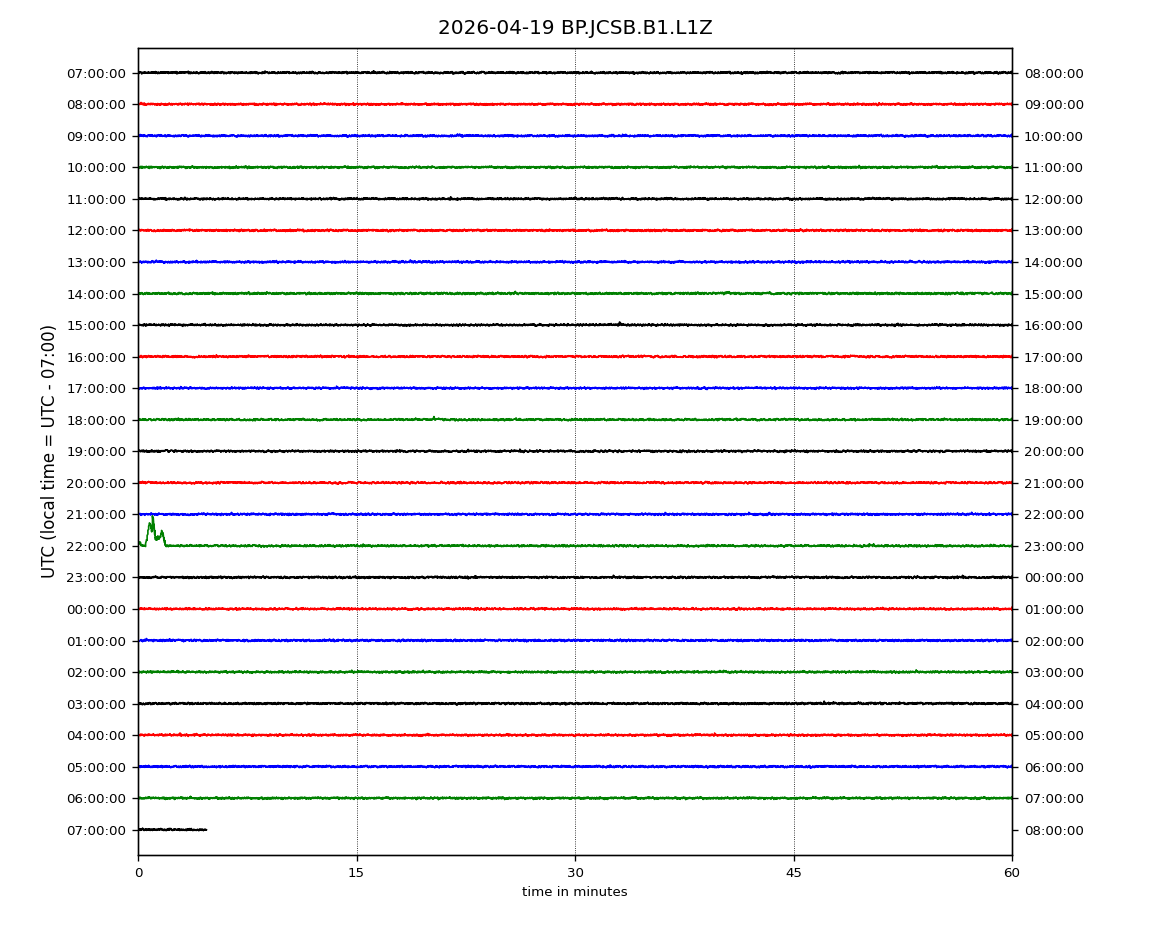Select the 45 tick label on the x-axis

(x=794, y=873)
